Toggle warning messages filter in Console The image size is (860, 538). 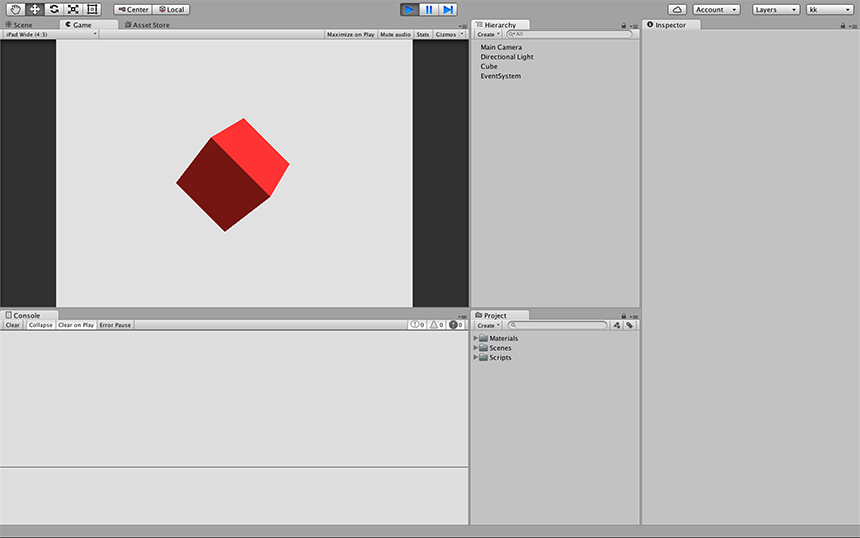[x=437, y=325]
